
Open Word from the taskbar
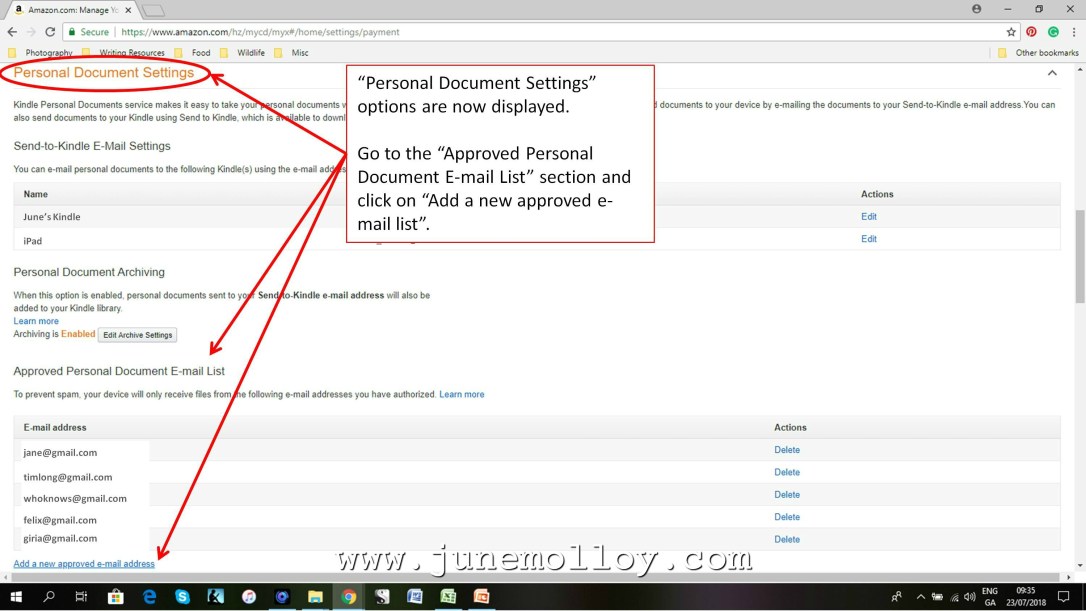click(x=415, y=597)
